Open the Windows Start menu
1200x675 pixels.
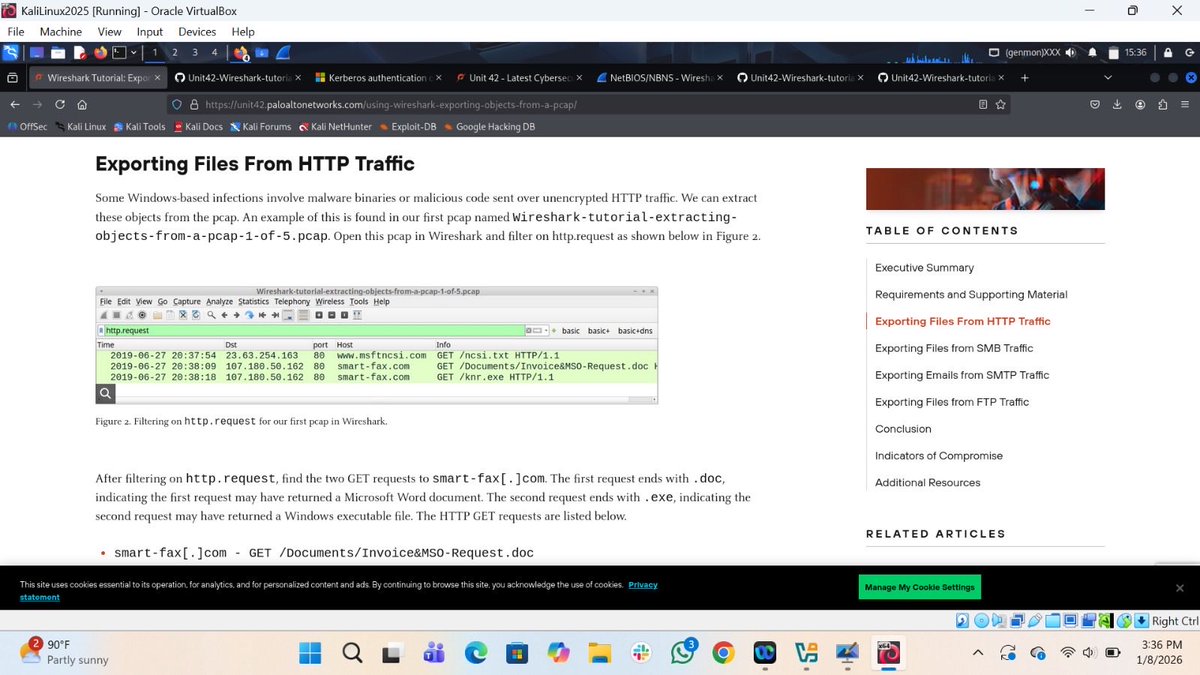click(x=310, y=653)
